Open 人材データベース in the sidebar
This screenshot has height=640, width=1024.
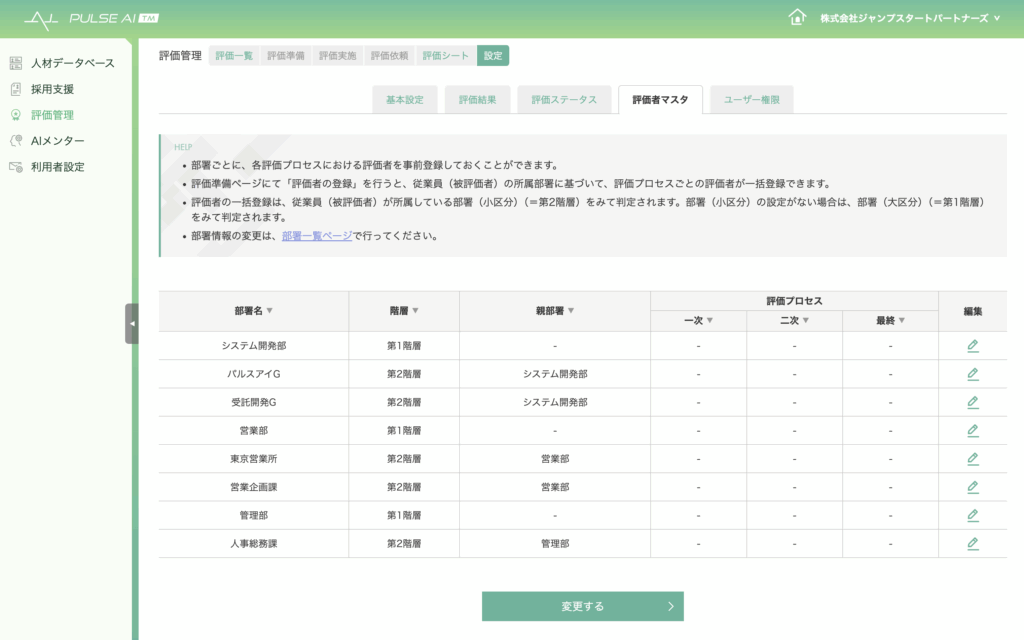[x=72, y=63]
